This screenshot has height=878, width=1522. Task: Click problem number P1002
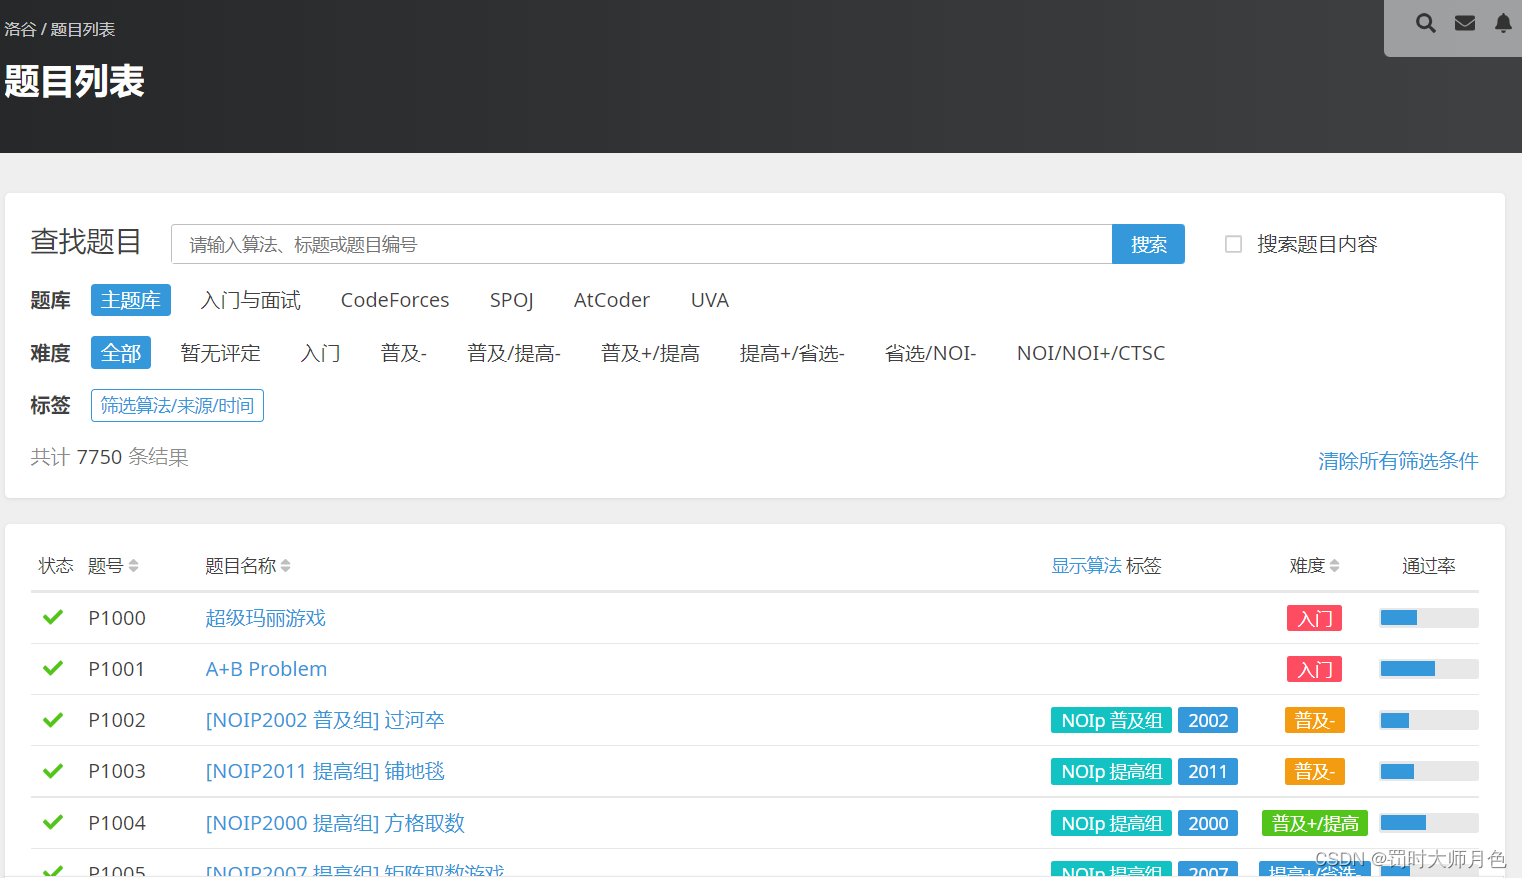tap(117, 720)
